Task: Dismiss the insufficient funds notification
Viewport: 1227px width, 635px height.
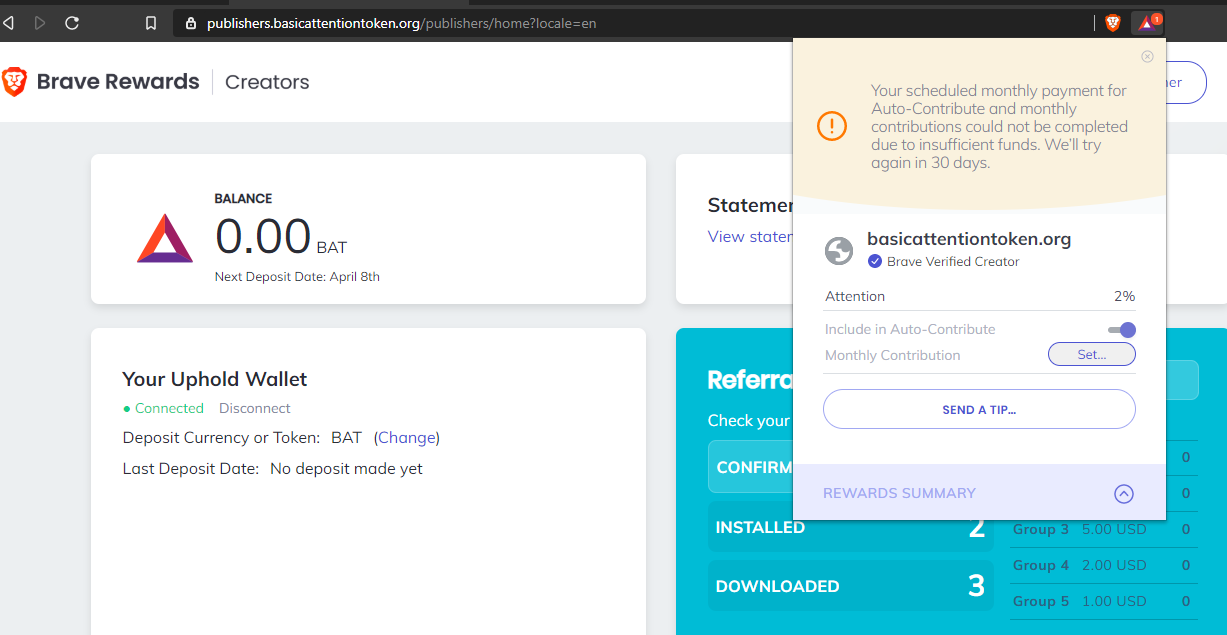Action: pyautogui.click(x=1147, y=57)
